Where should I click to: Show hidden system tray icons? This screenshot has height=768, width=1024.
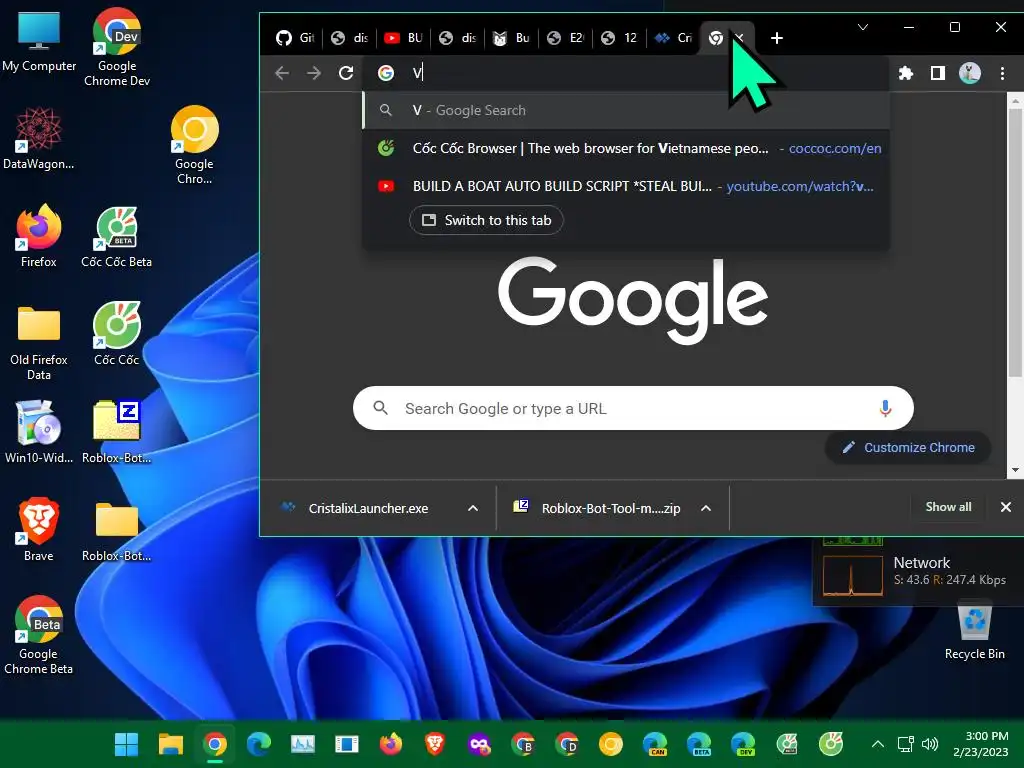point(878,744)
